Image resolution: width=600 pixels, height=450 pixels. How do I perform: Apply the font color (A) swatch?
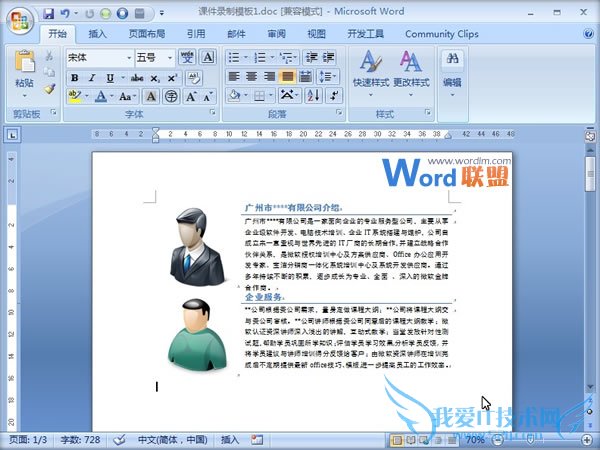(101, 96)
